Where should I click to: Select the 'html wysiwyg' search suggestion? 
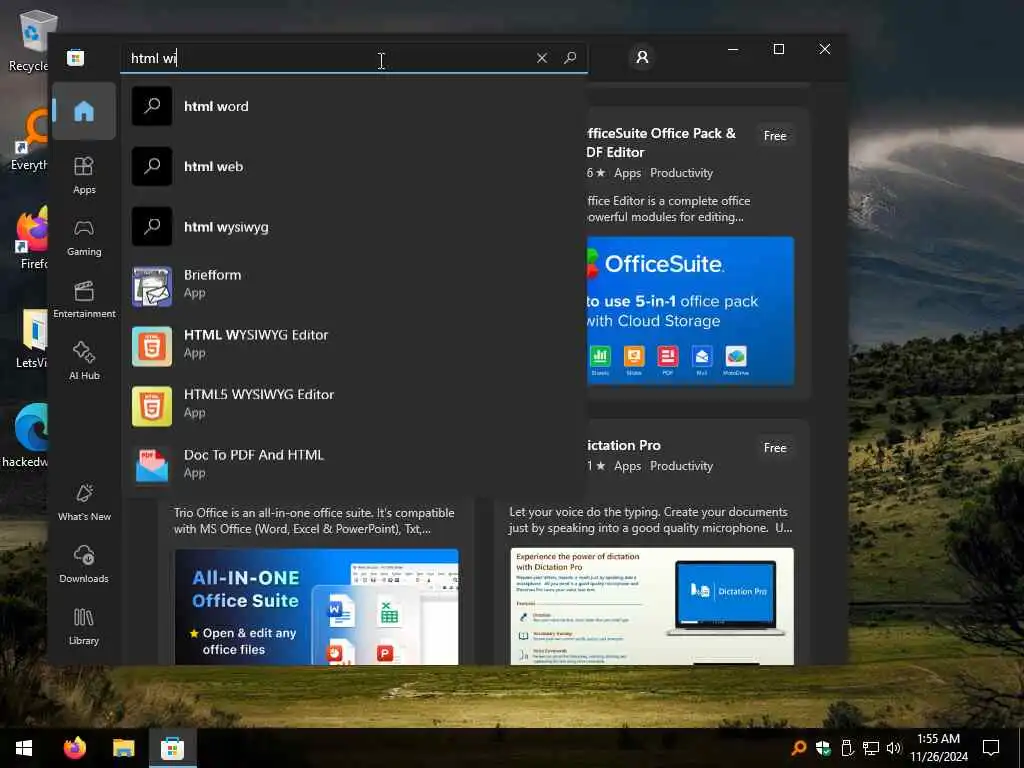[353, 227]
